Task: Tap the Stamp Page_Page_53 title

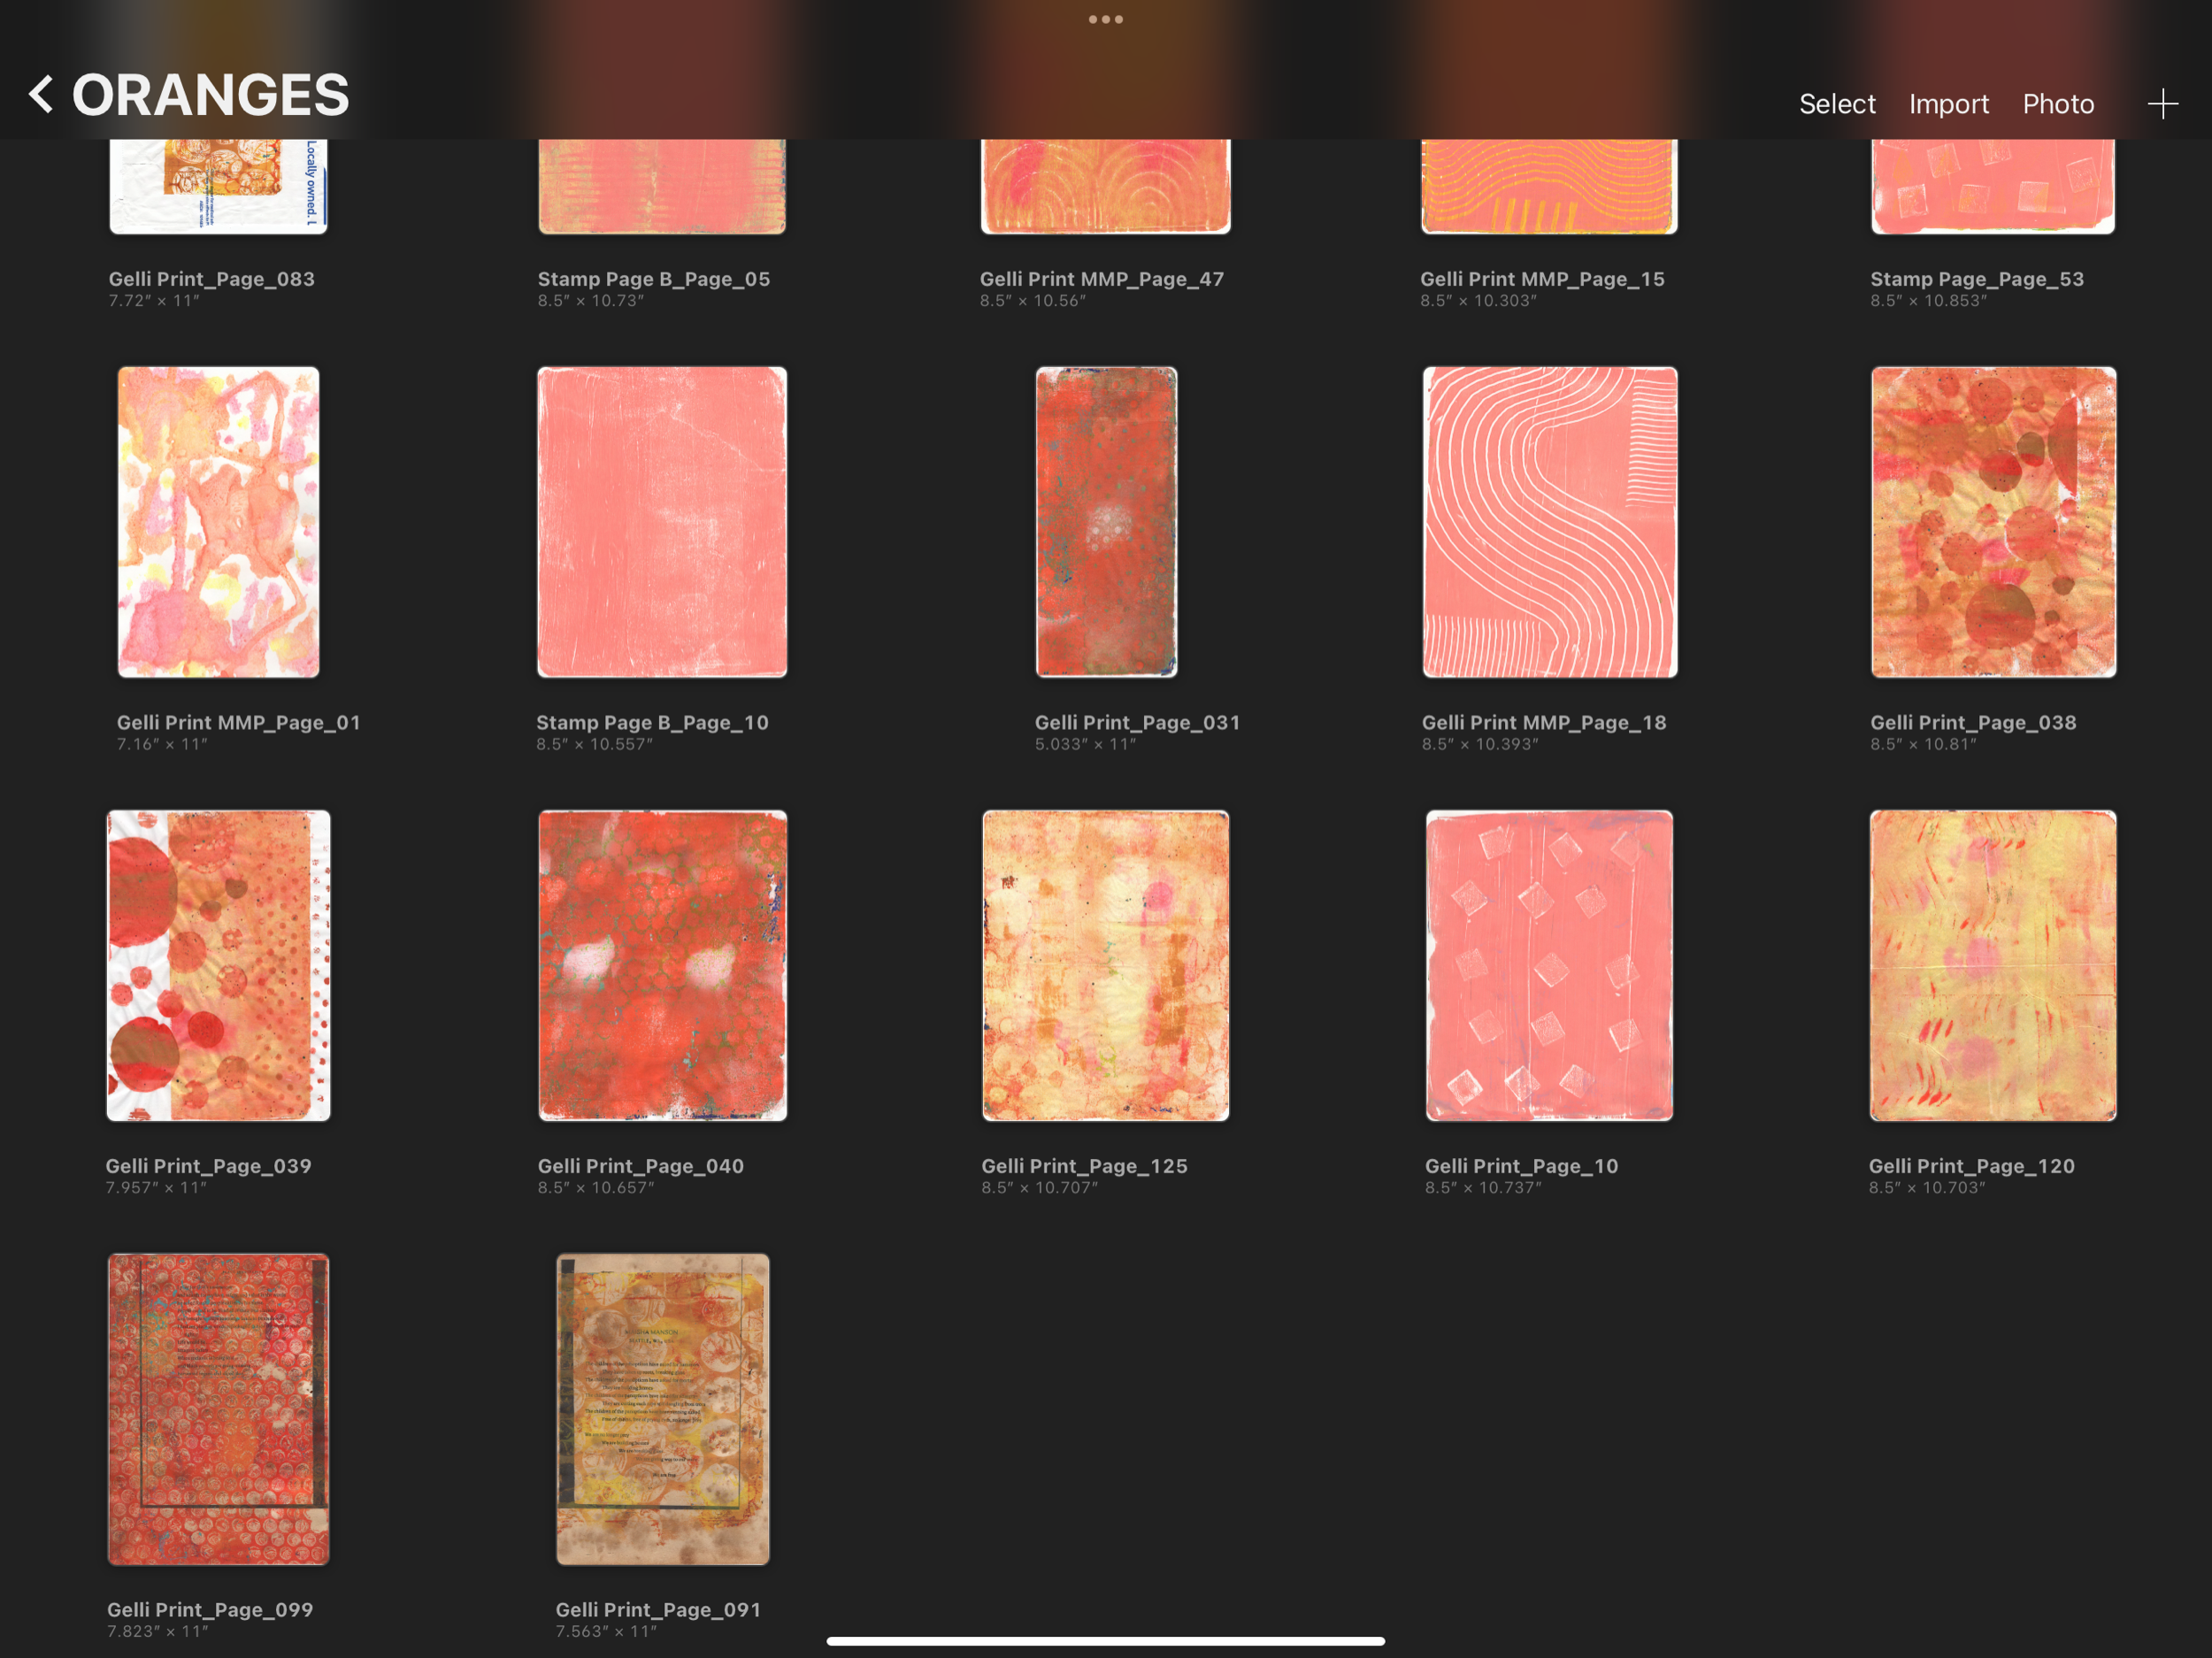Action: coord(1978,279)
